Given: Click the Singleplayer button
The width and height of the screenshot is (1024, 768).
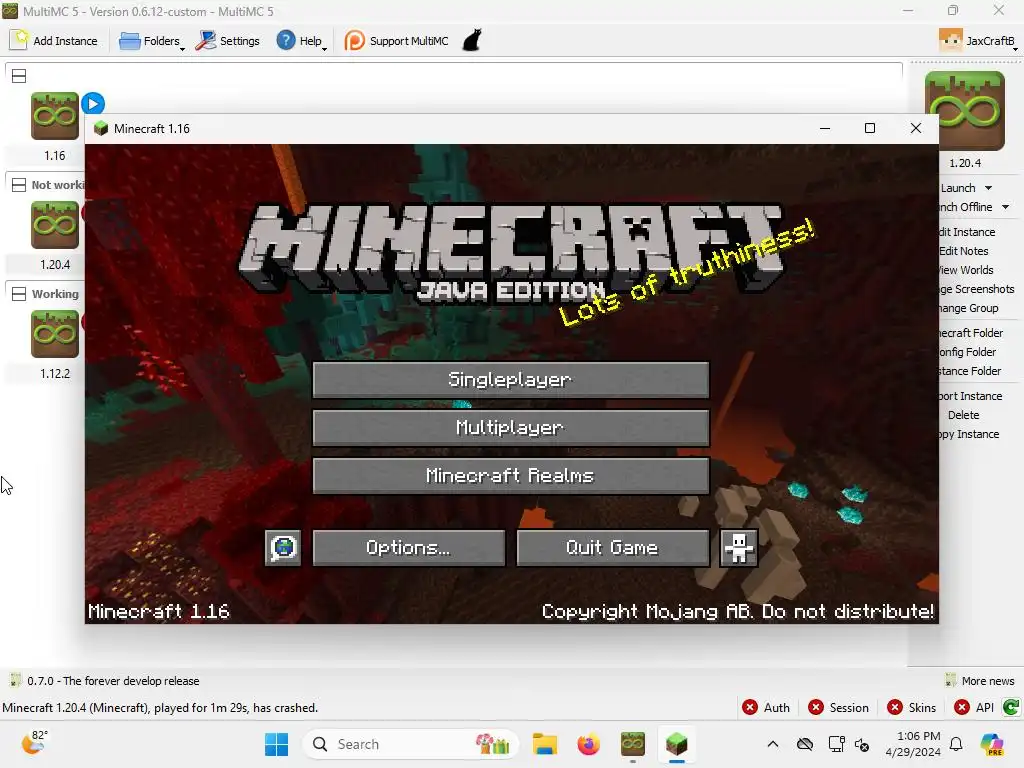Looking at the screenshot, I should [511, 379].
